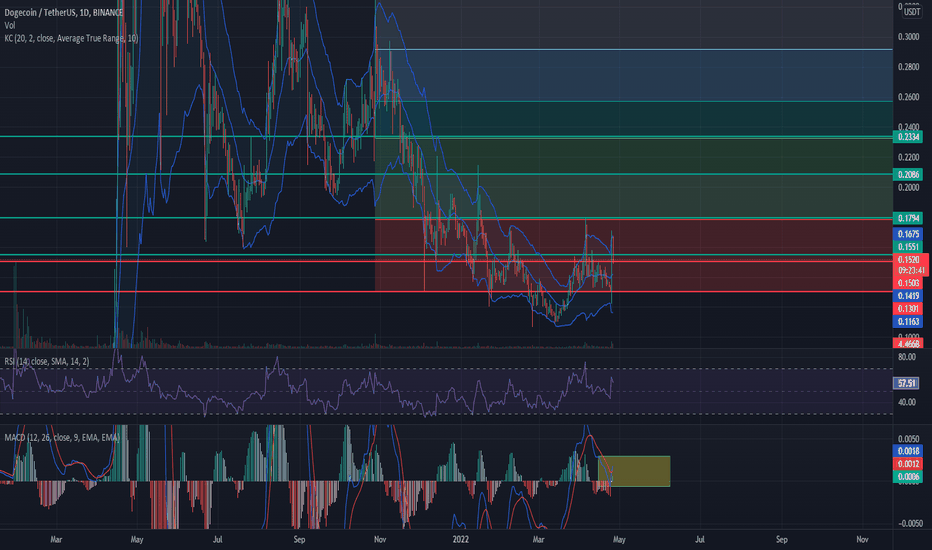This screenshot has height=550, width=932.
Task: Select the RSI indicator legend
Action: [x=47, y=362]
